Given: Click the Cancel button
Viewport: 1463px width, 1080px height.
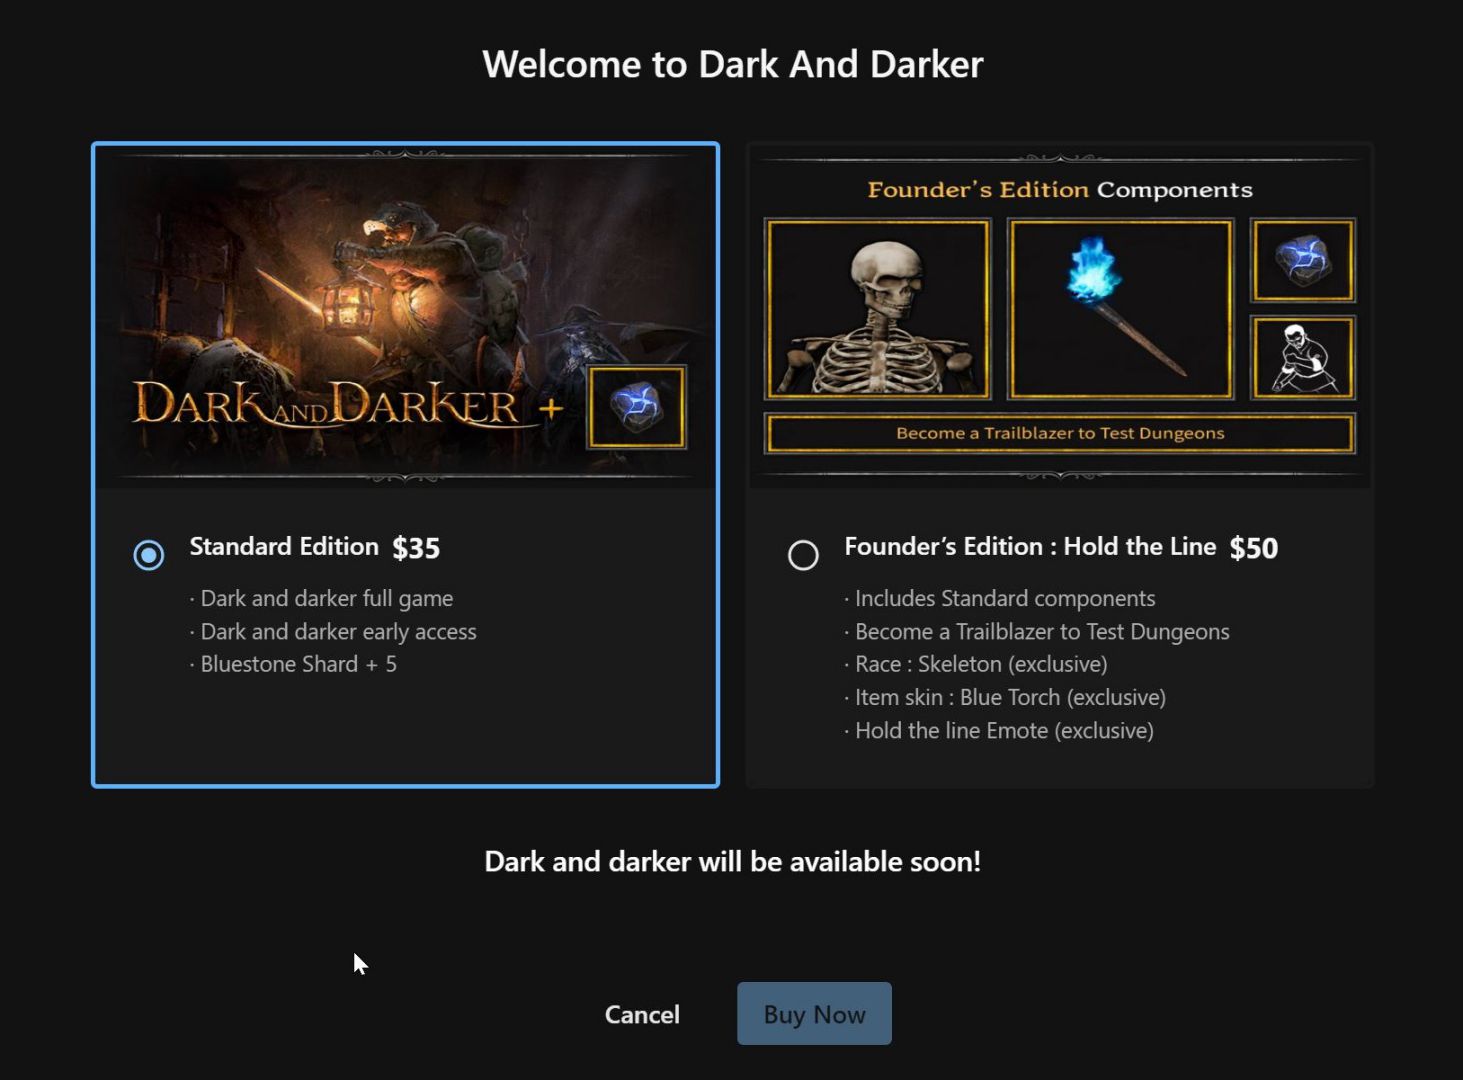Looking at the screenshot, I should [x=642, y=1014].
